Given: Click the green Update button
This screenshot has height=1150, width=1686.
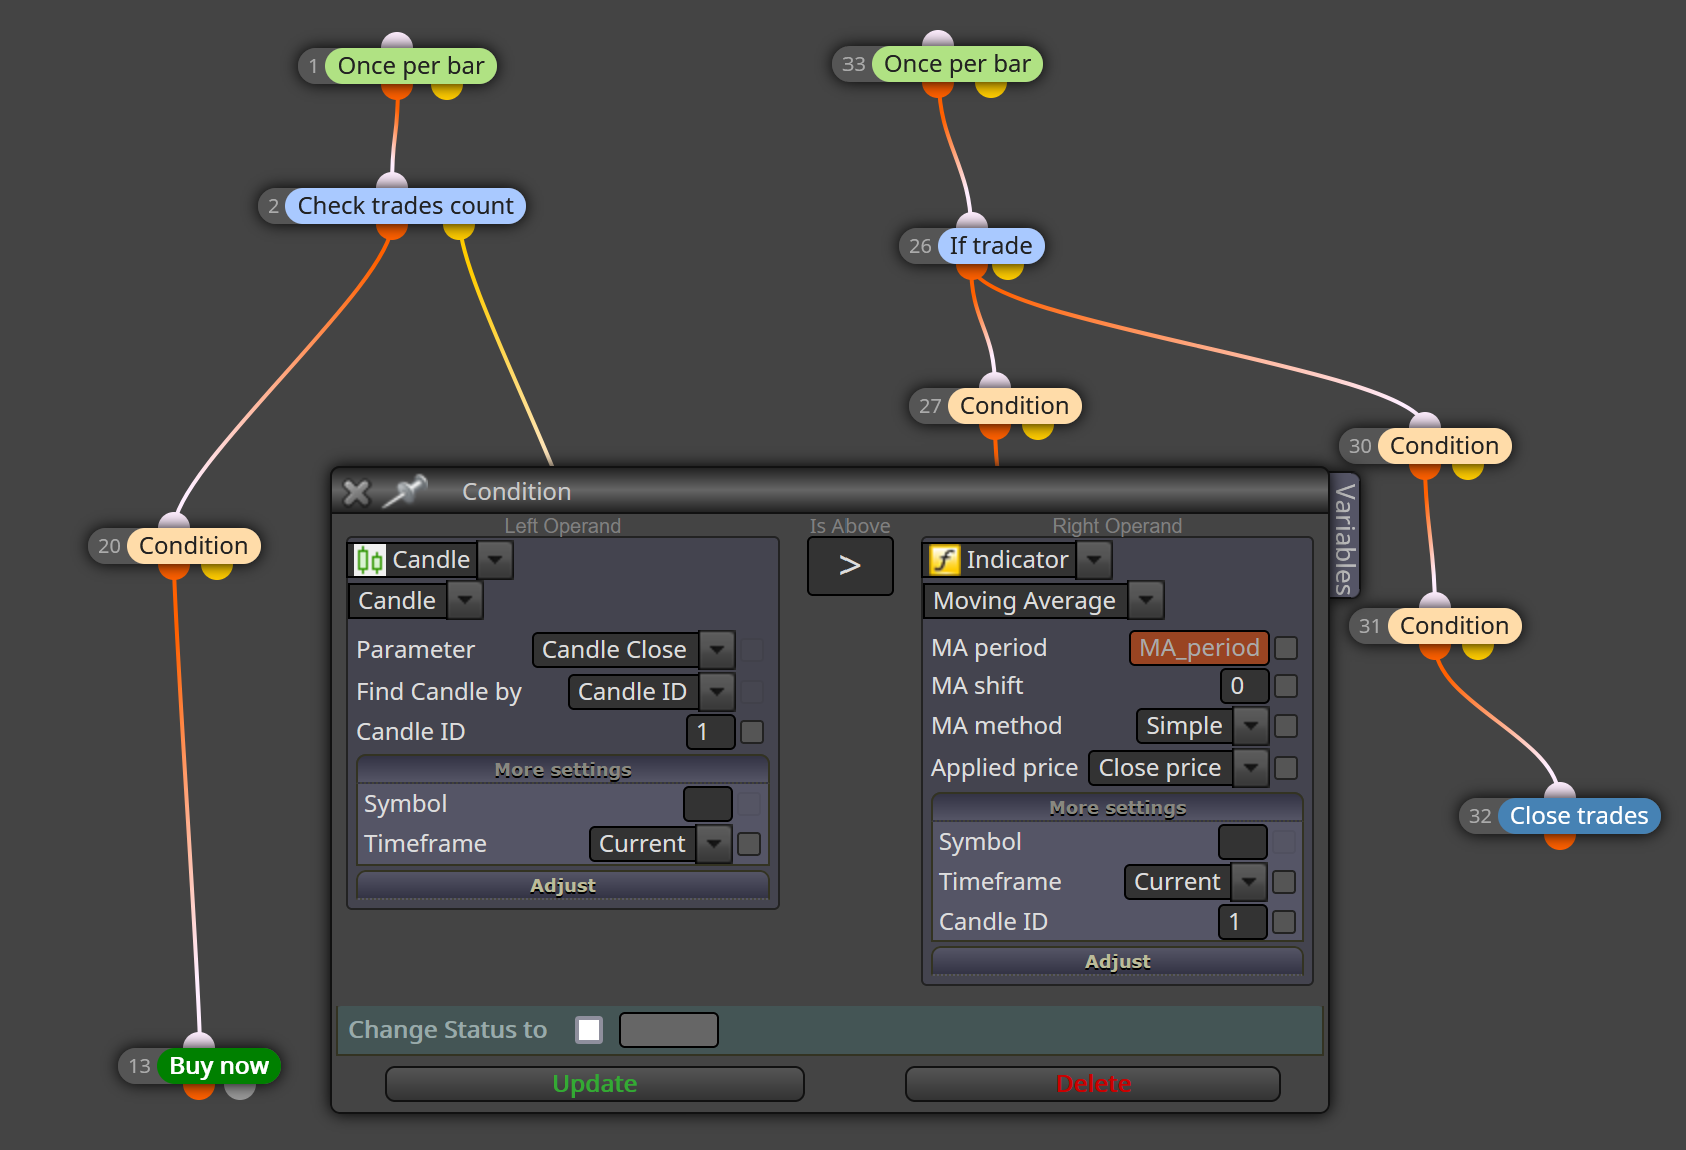Looking at the screenshot, I should 595,1084.
